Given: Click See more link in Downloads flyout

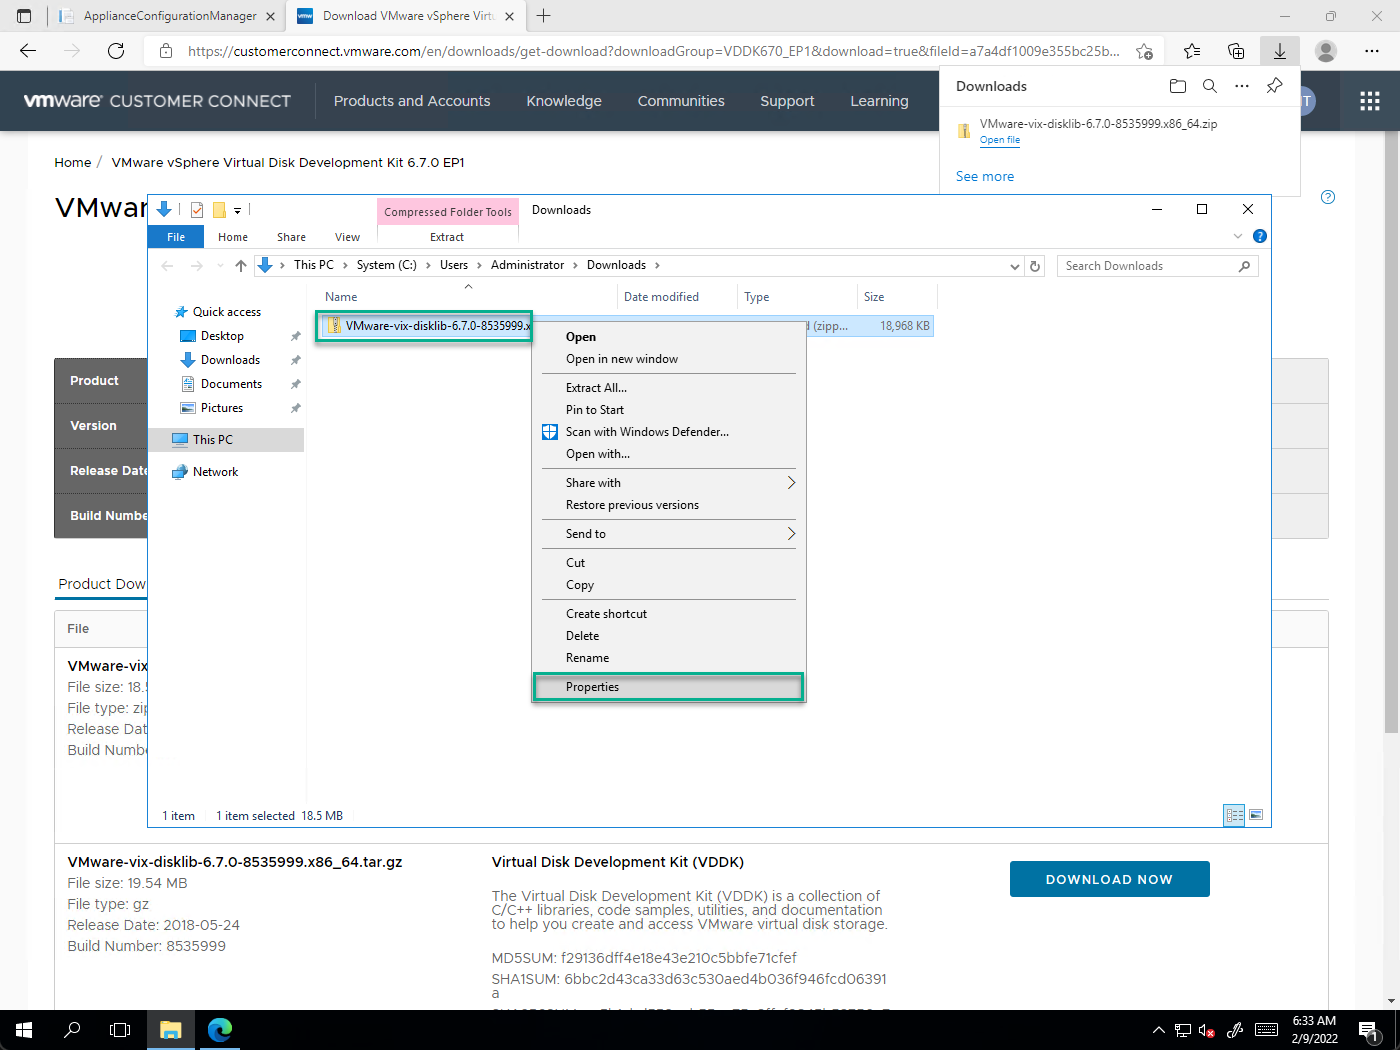Looking at the screenshot, I should 985,176.
